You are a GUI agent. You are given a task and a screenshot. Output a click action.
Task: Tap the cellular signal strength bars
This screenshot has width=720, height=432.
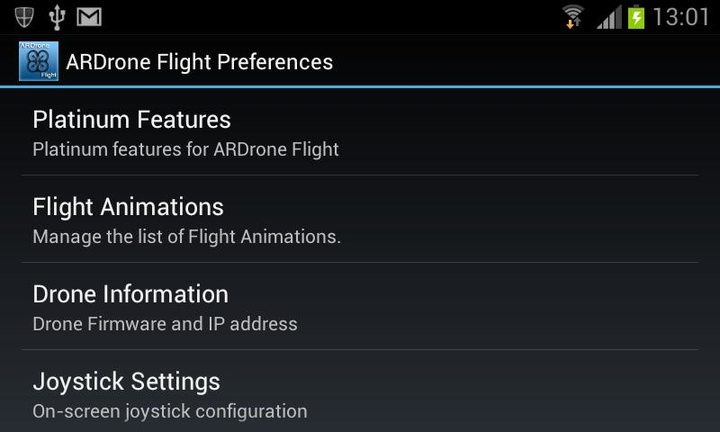click(609, 17)
